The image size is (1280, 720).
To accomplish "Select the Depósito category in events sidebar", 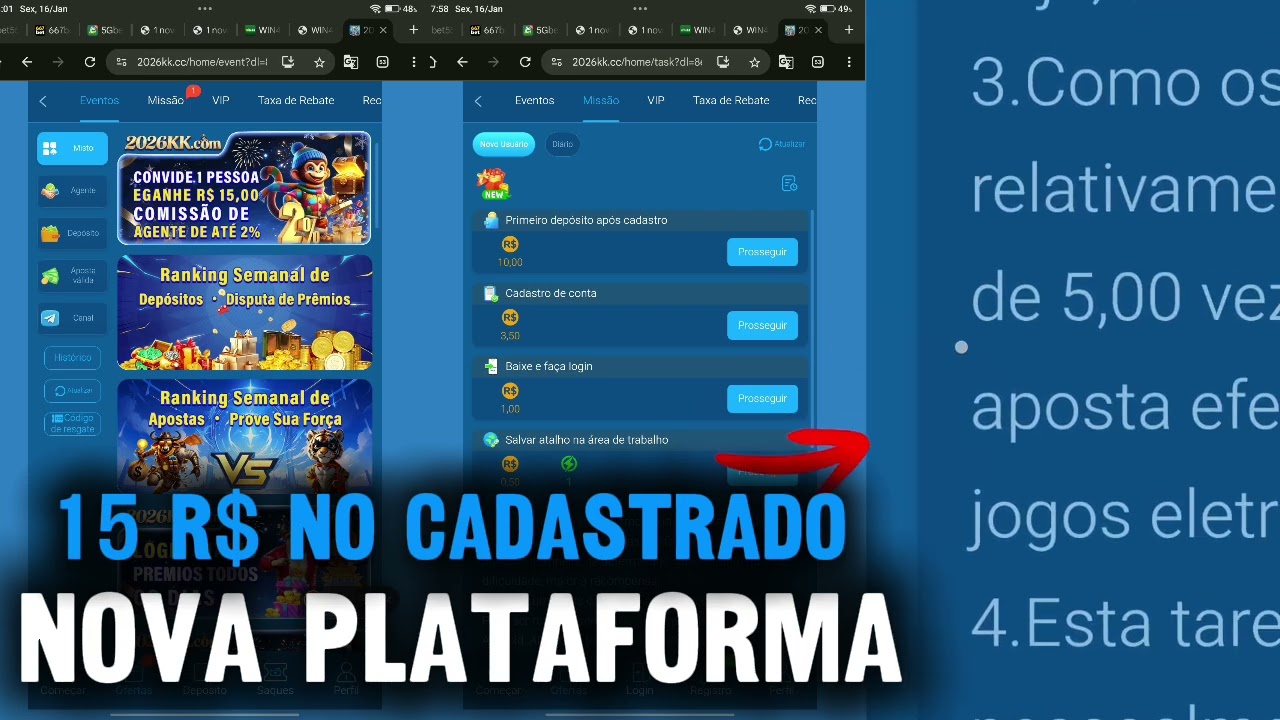I will click(x=72, y=233).
